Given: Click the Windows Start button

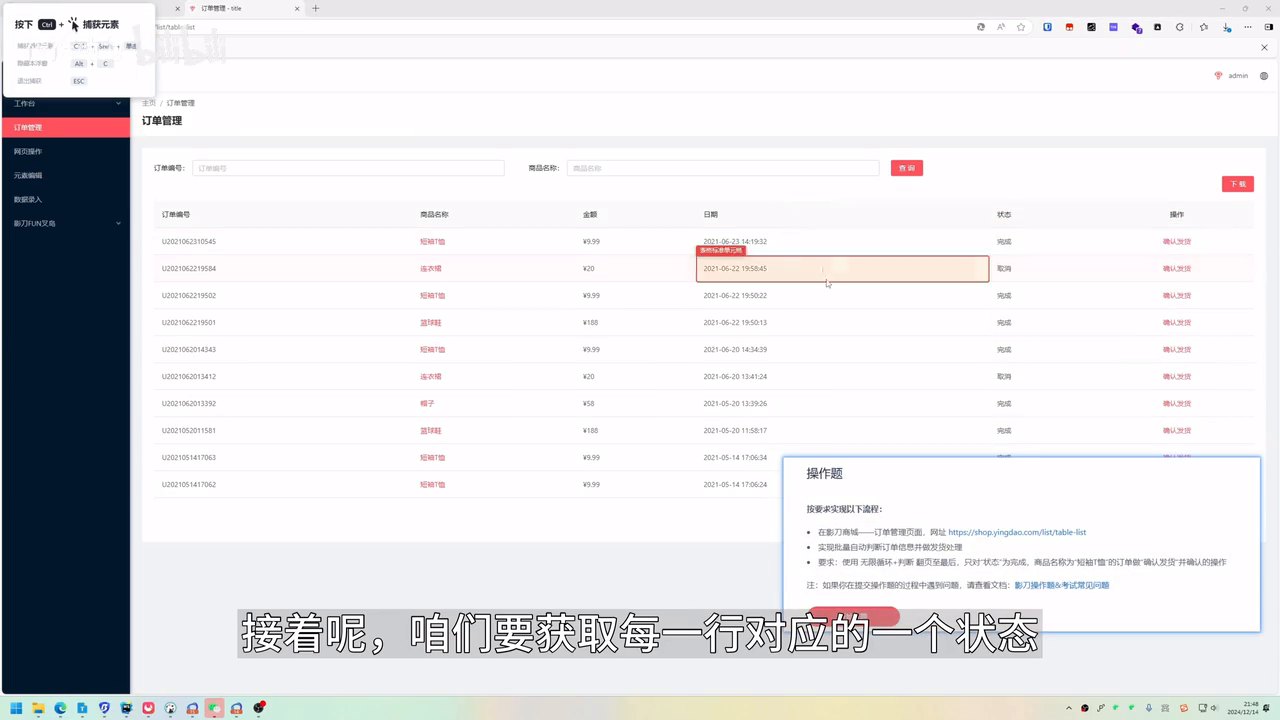Looking at the screenshot, I should pyautogui.click(x=16, y=708).
